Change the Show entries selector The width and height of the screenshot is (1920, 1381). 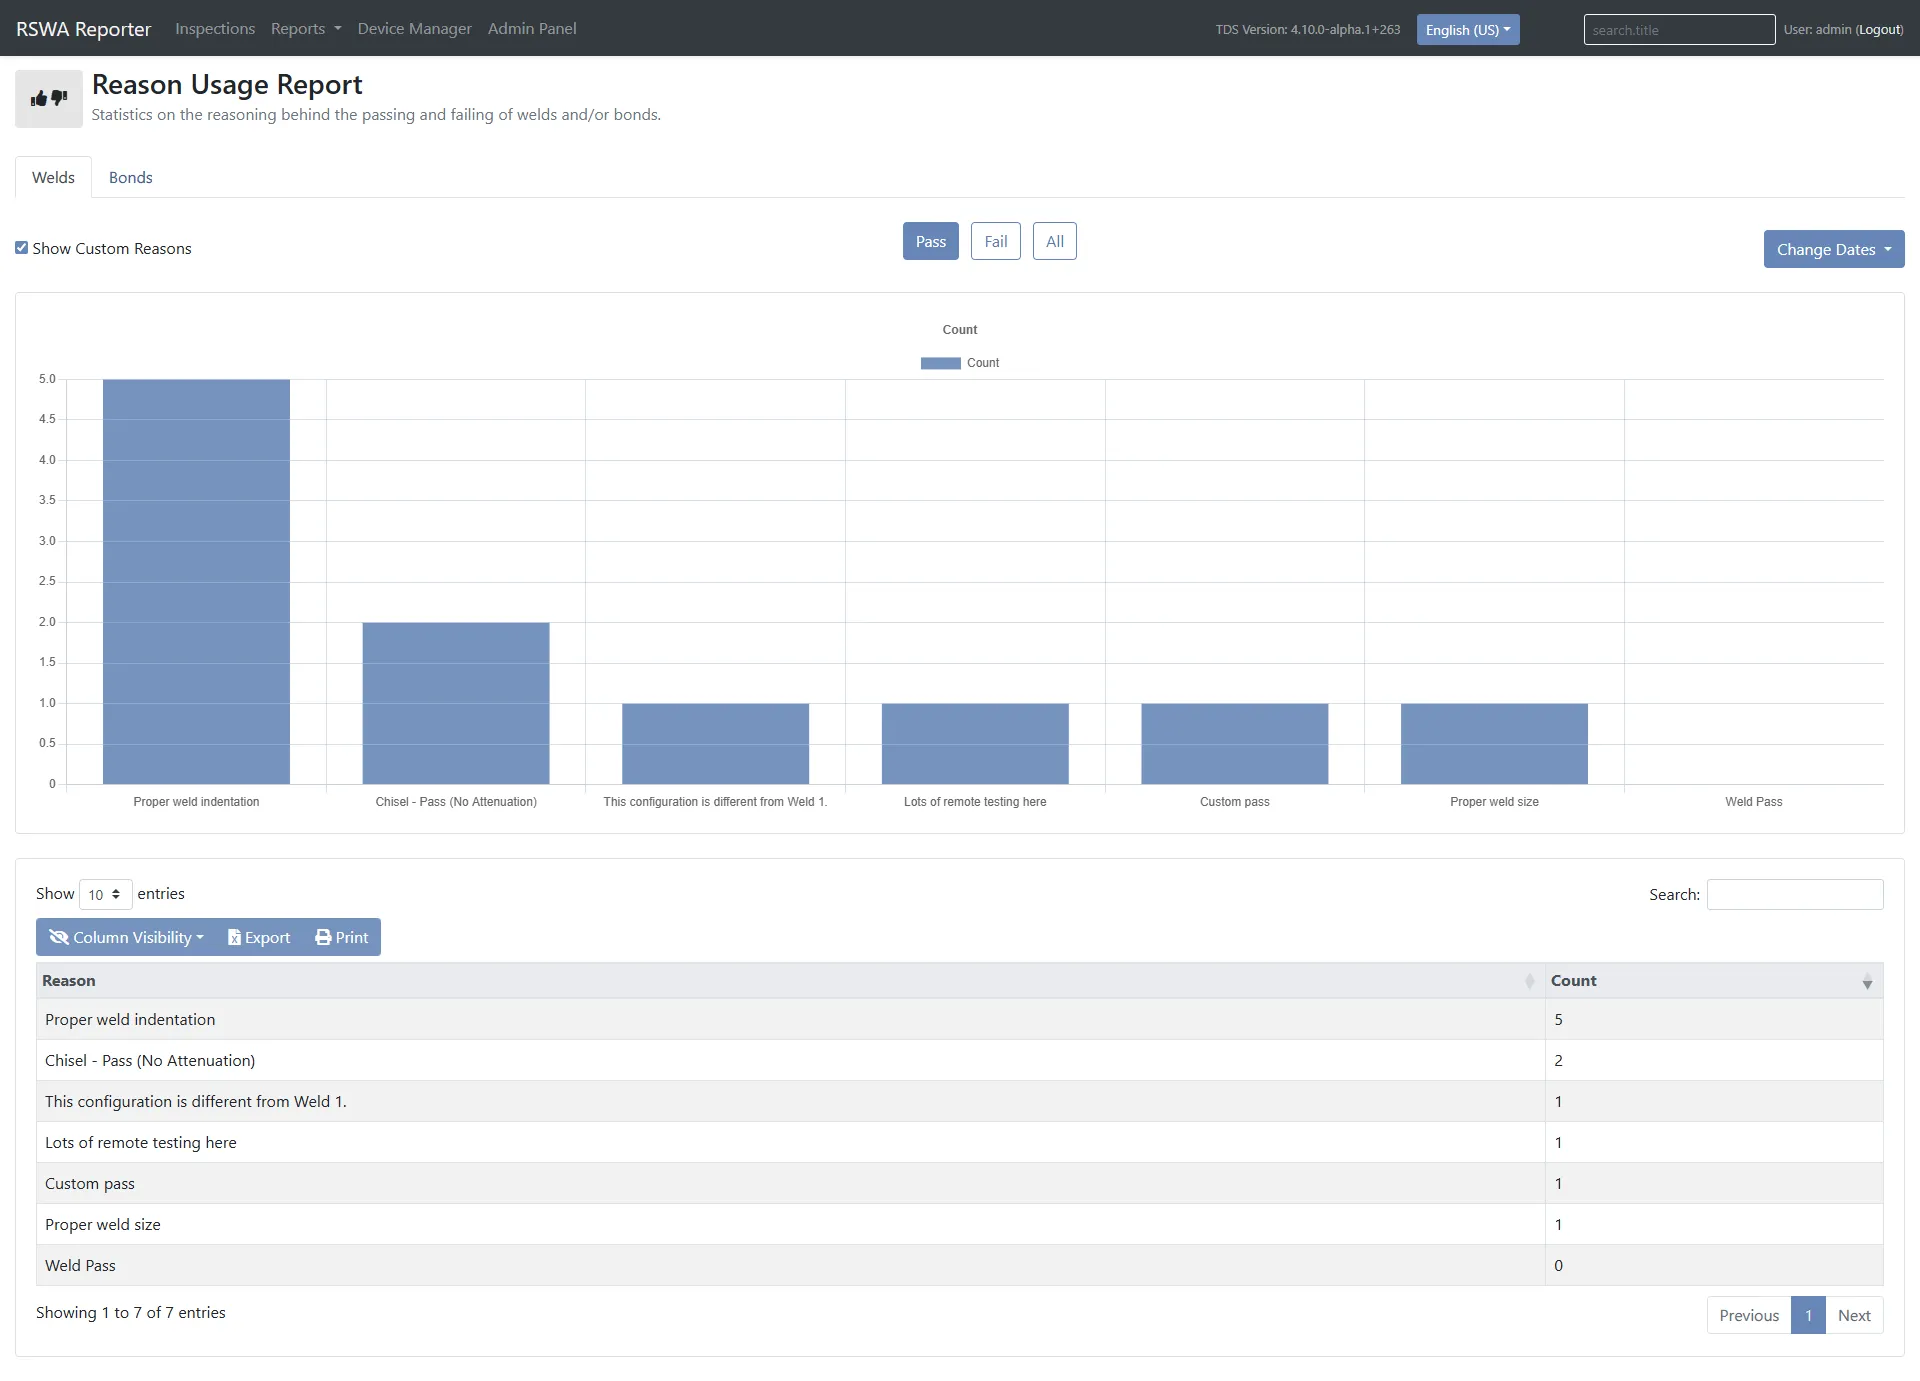pyautogui.click(x=104, y=893)
